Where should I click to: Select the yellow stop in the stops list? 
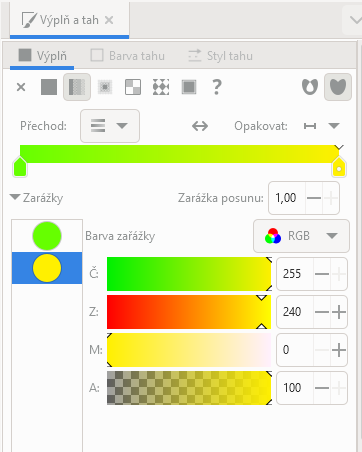[x=47, y=268]
